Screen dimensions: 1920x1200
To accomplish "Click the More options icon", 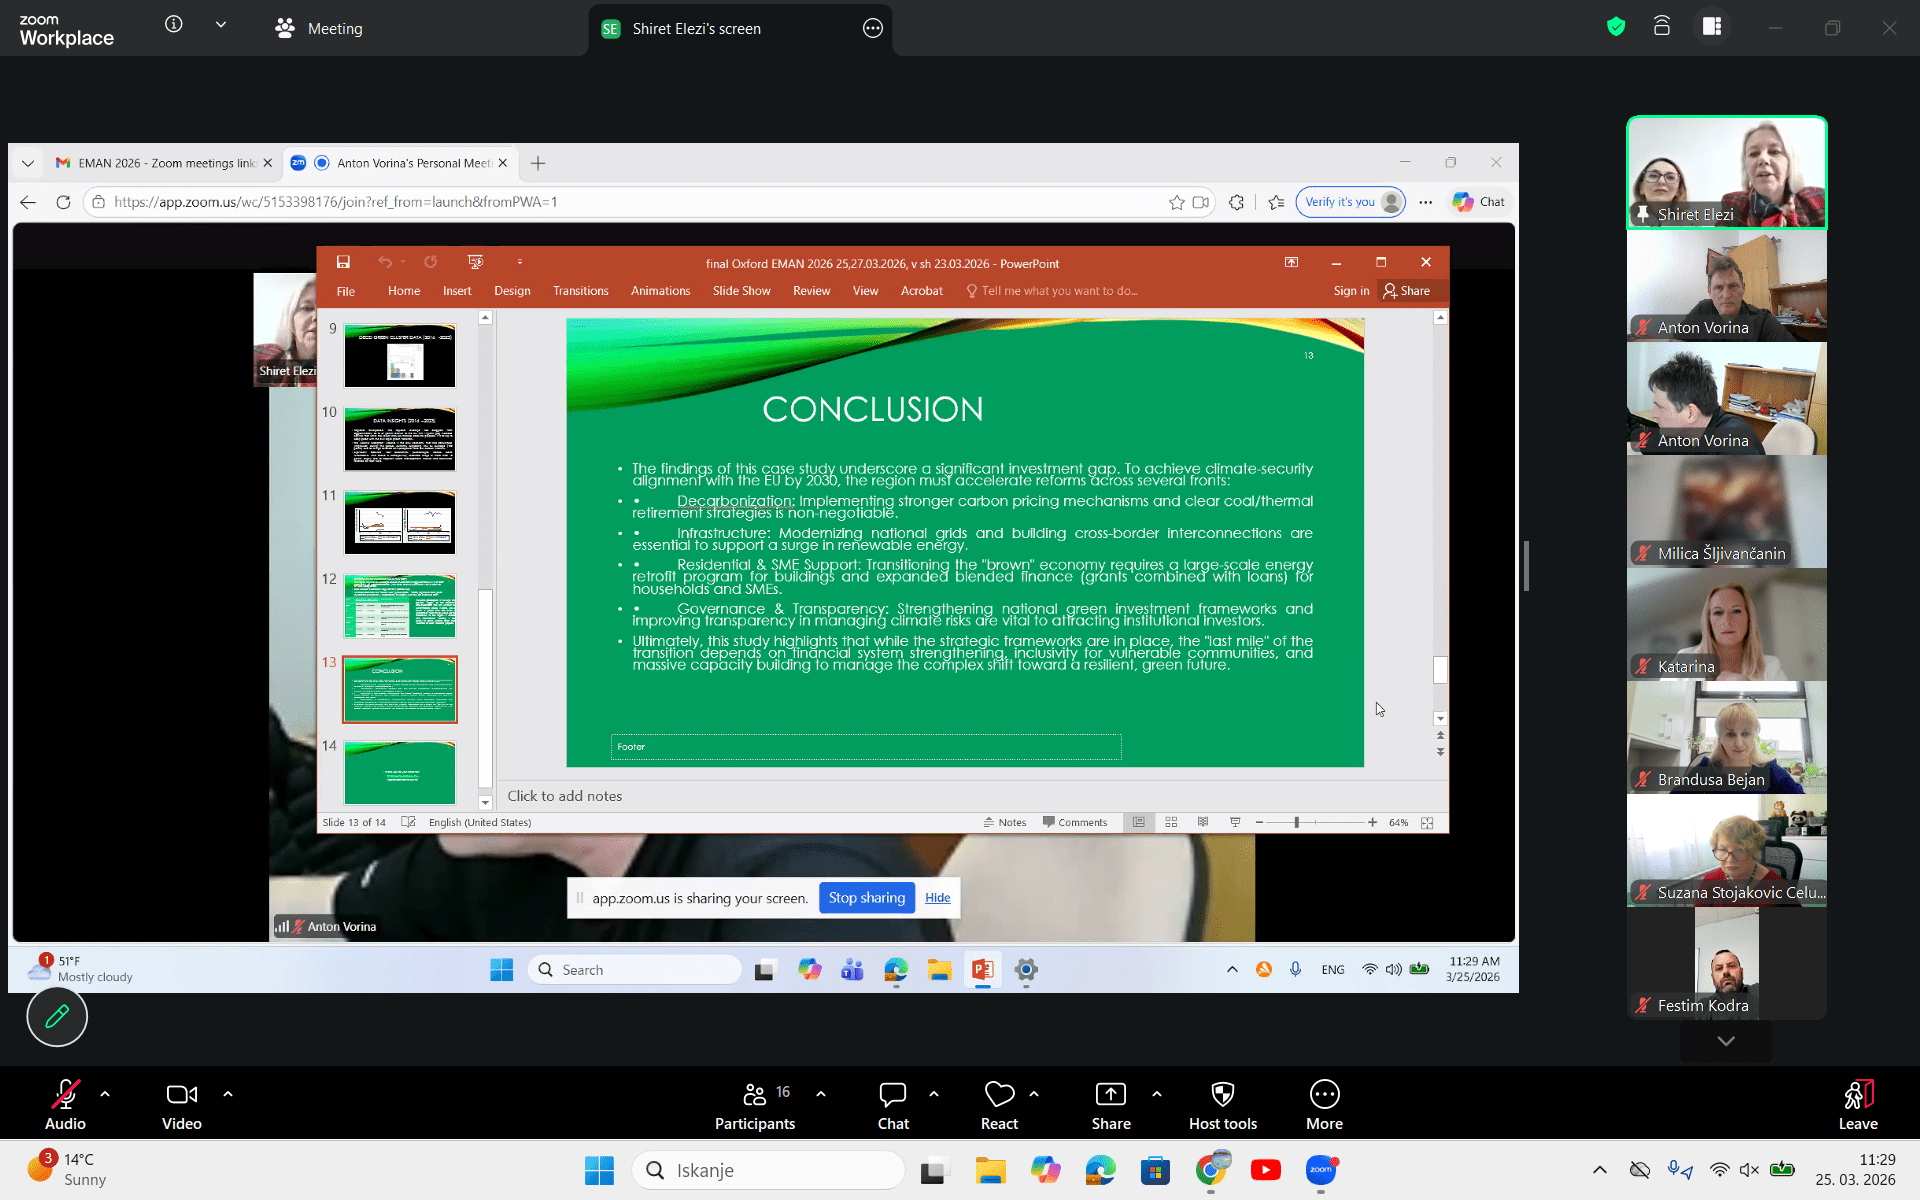I will (1324, 1095).
